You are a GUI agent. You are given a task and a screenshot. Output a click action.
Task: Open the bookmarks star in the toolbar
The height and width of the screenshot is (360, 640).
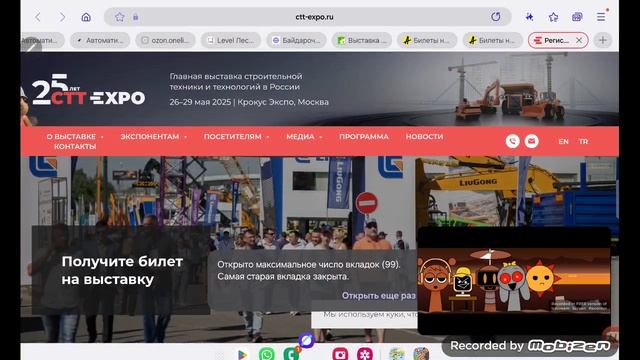coord(553,17)
